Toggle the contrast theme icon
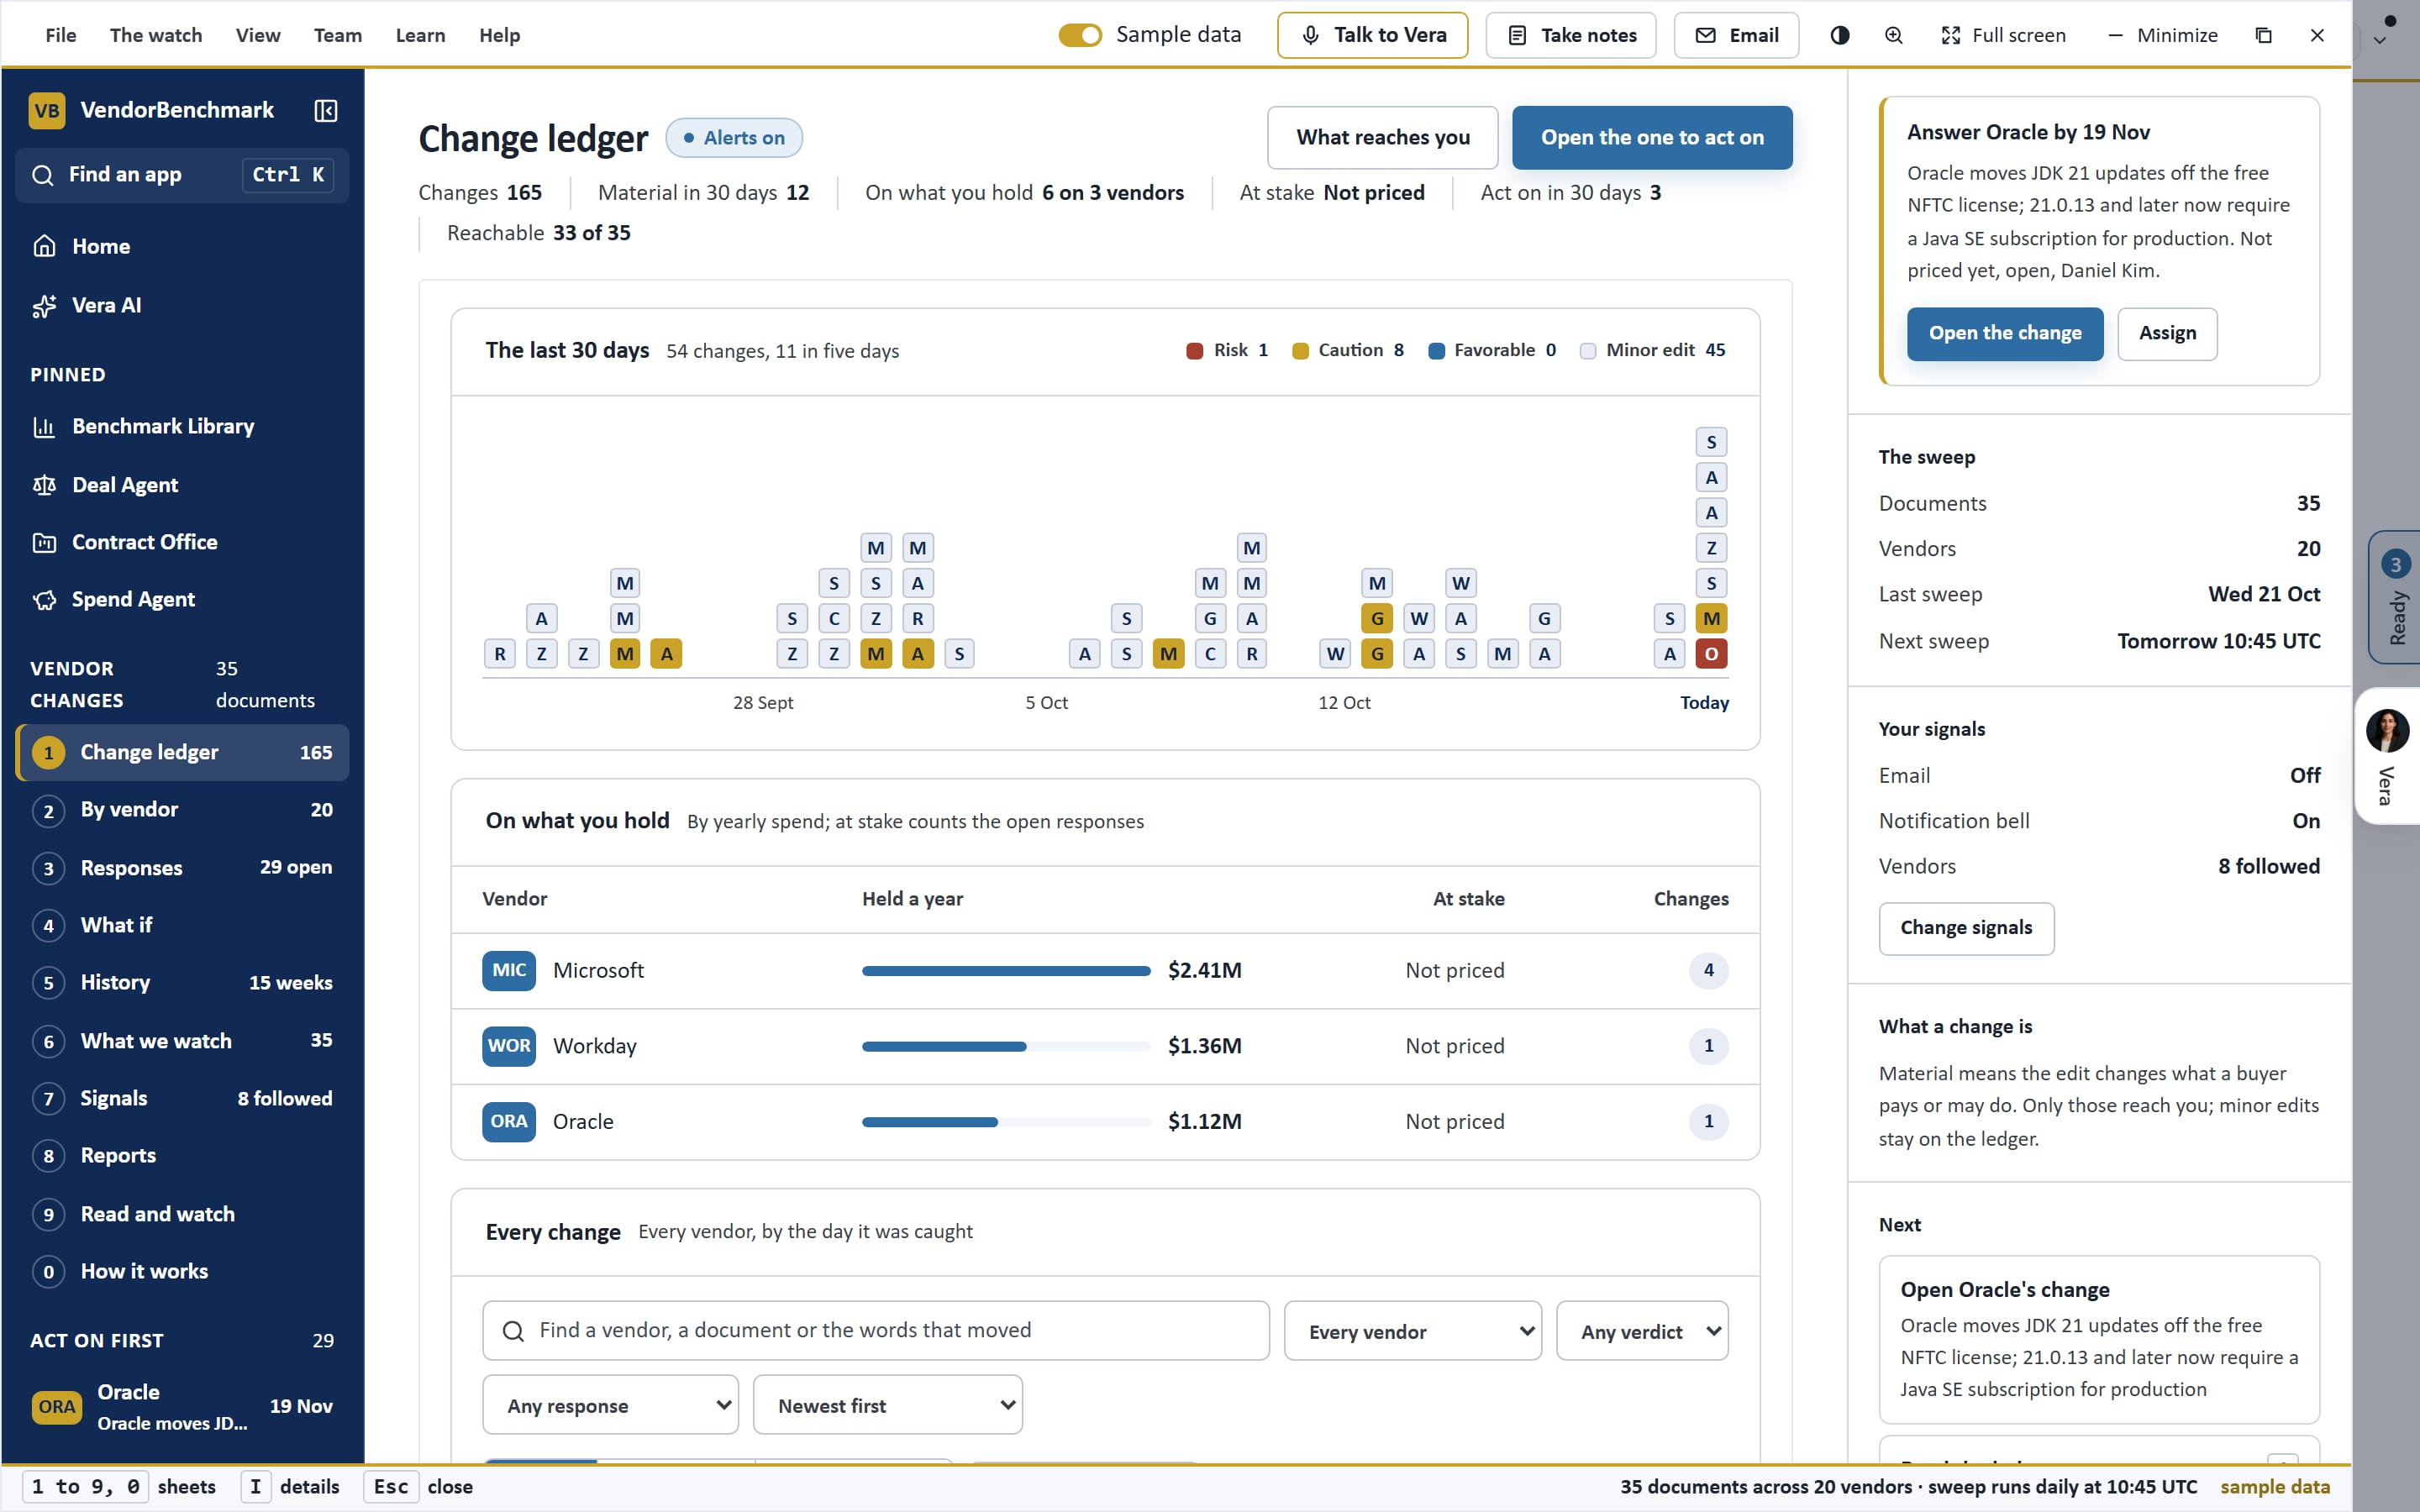 [x=1839, y=35]
